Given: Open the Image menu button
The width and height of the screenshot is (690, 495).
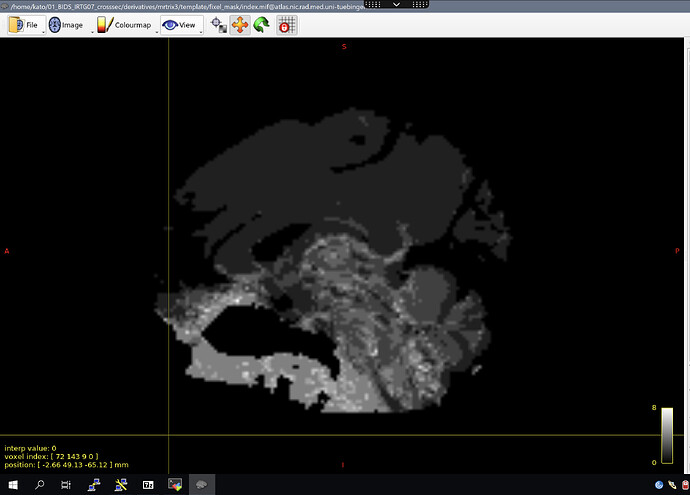Looking at the screenshot, I should point(66,25).
